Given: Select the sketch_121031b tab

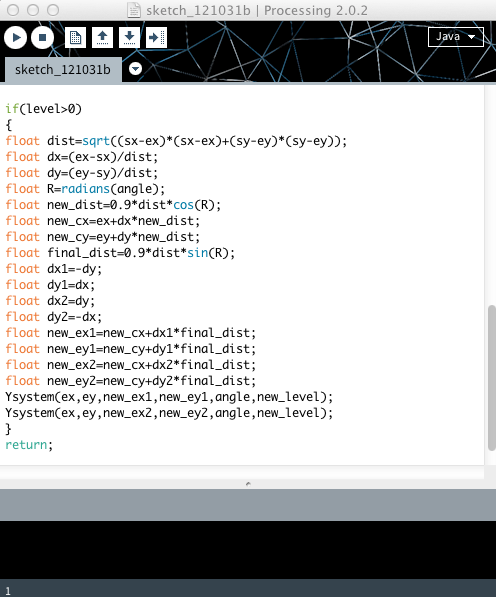Looking at the screenshot, I should pos(63,70).
